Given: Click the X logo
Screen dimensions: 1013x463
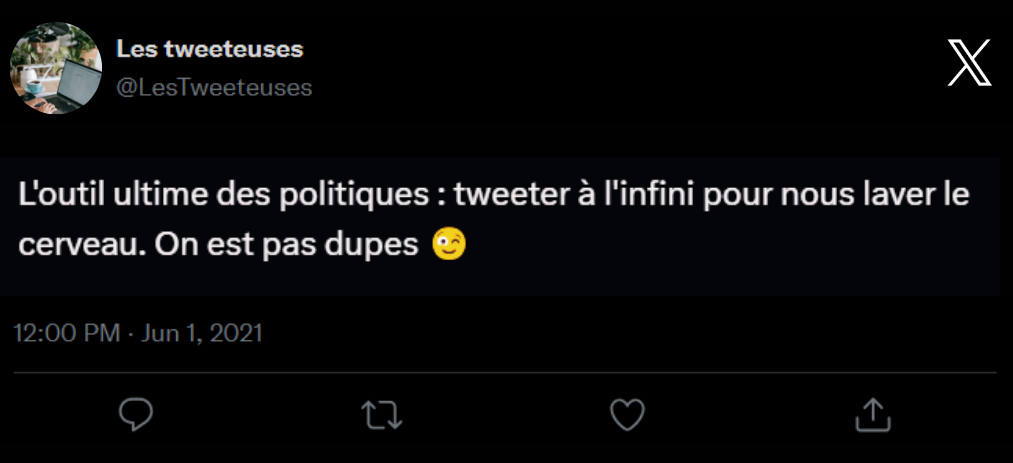Looking at the screenshot, I should (x=968, y=63).
